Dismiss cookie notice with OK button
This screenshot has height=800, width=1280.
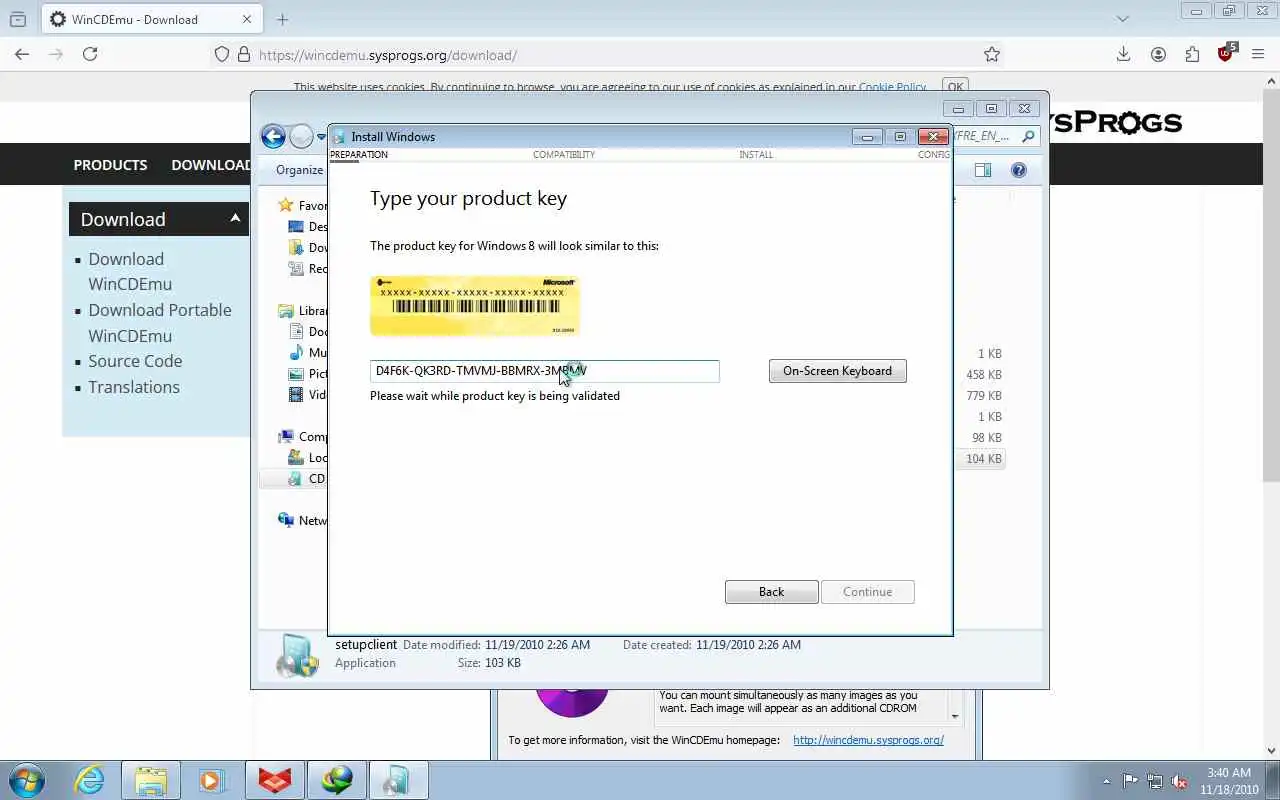[956, 87]
